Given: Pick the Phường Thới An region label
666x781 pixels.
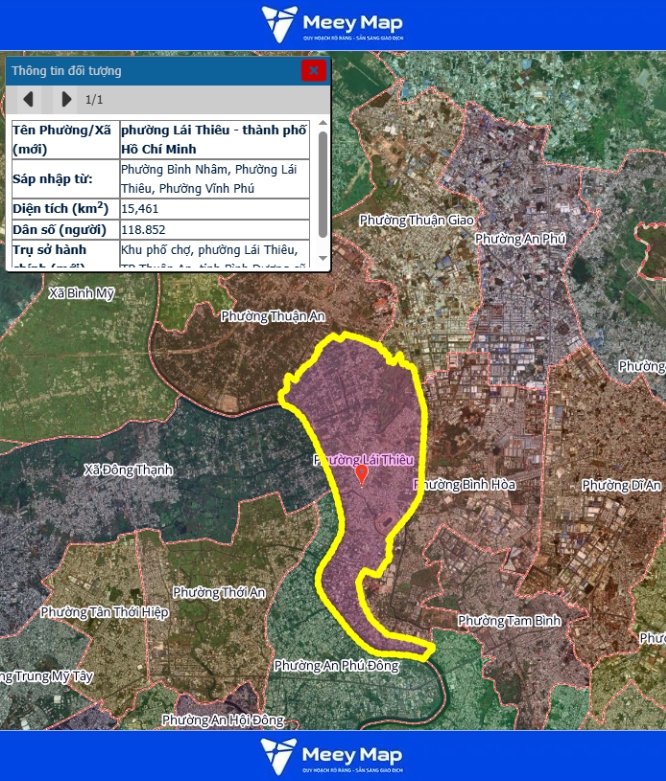Looking at the screenshot, I should point(225,593).
